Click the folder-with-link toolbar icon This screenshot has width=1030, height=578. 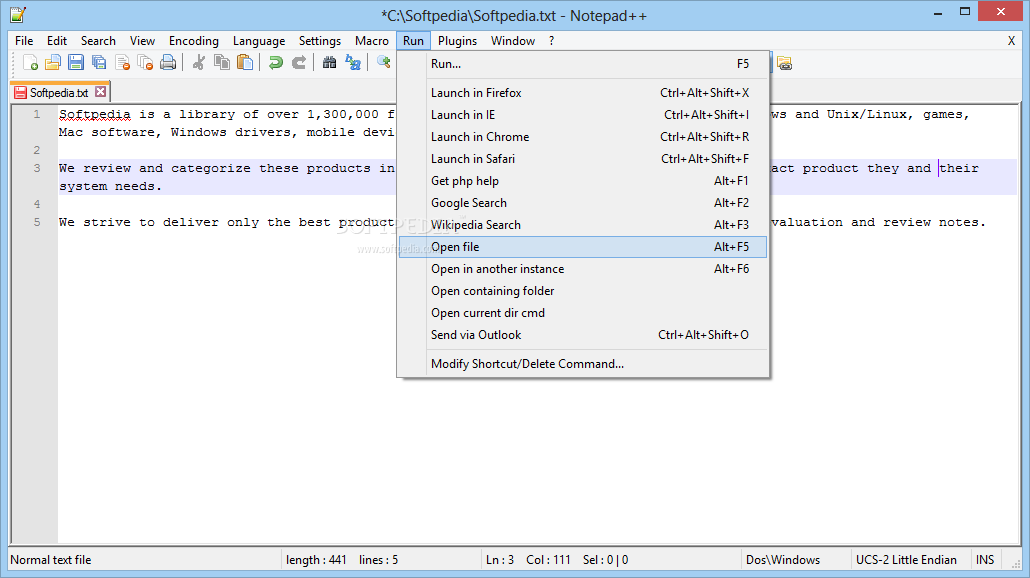pyautogui.click(x=784, y=63)
